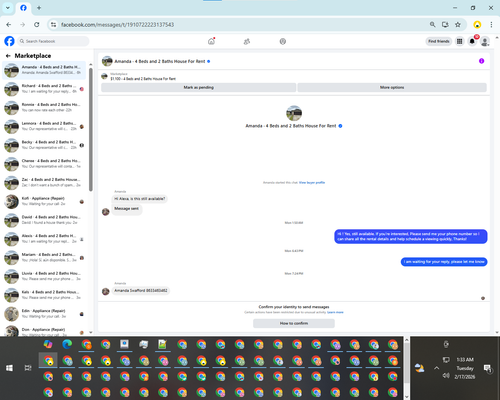Viewport: 500px width, 400px height.
Task: Click the chat list scrollbar
Action: pos(91,129)
